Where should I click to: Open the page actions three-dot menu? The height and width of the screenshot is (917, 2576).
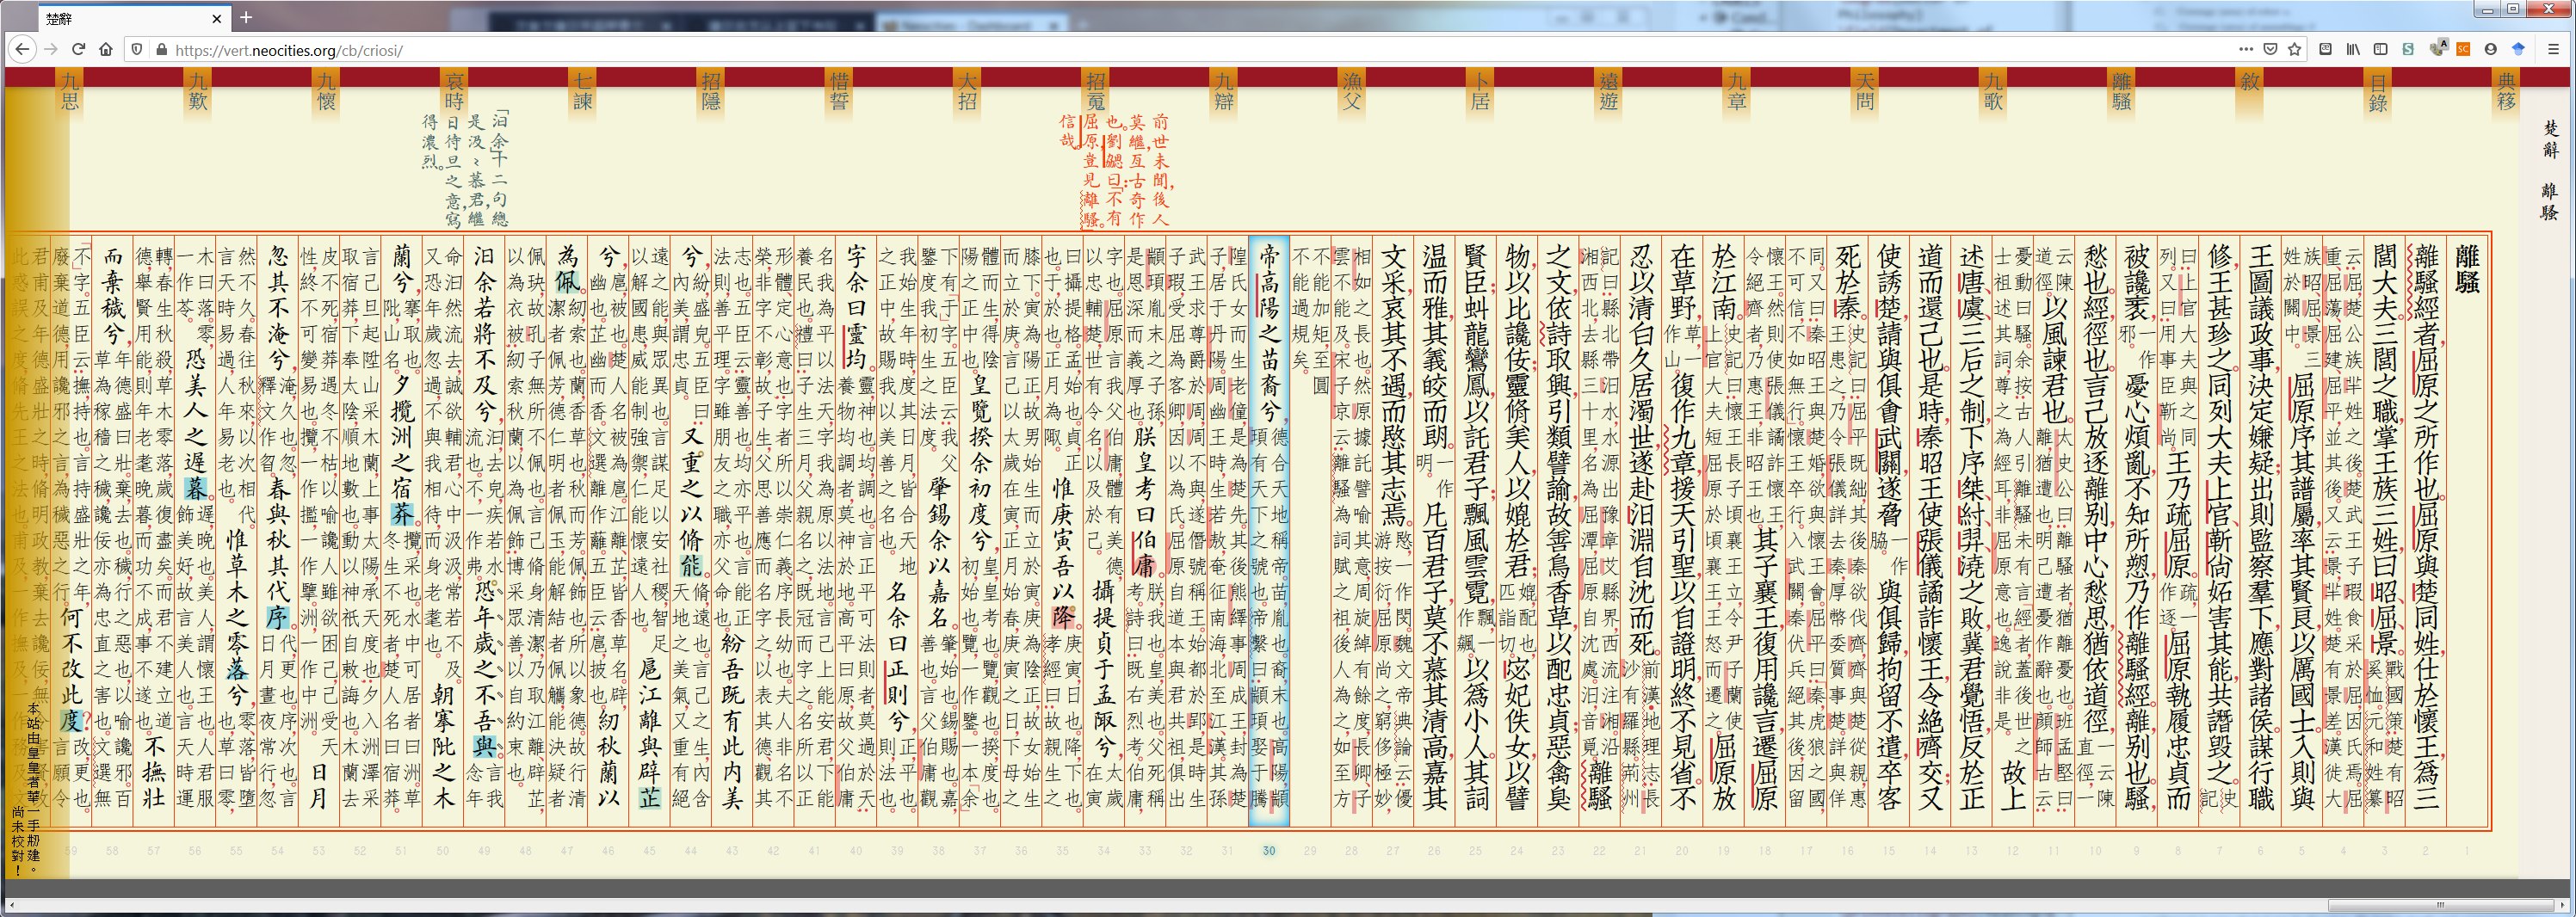click(x=2246, y=49)
